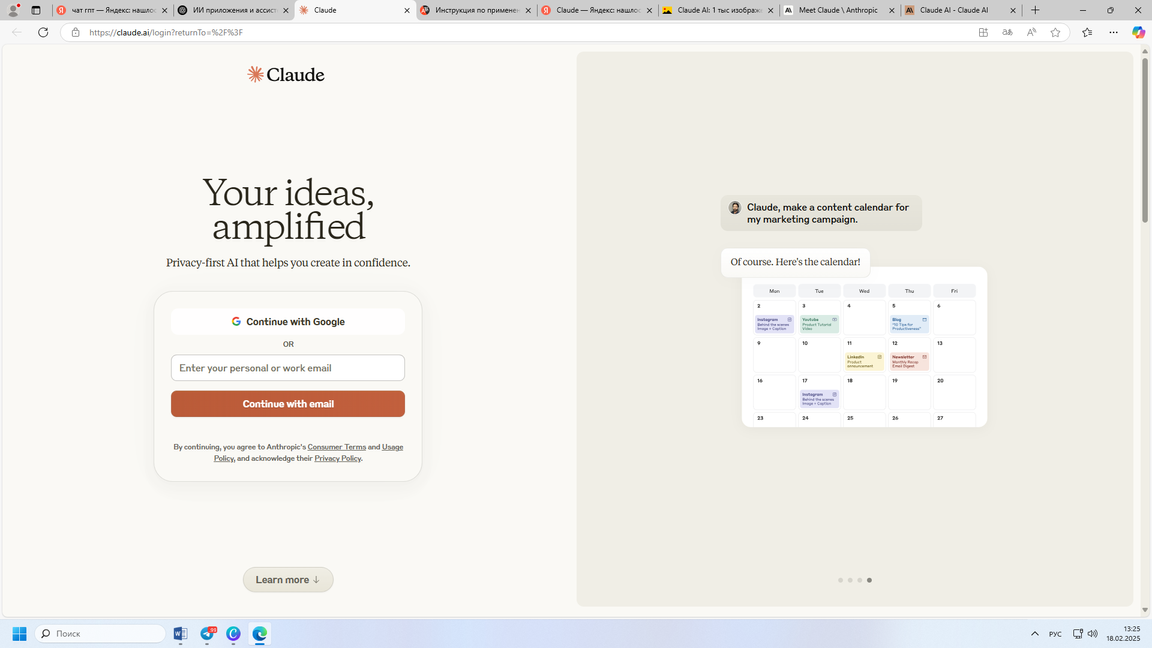Click the Copilot icon in Edge toolbar
Viewport: 1152px width, 648px height.
pyautogui.click(x=1138, y=32)
